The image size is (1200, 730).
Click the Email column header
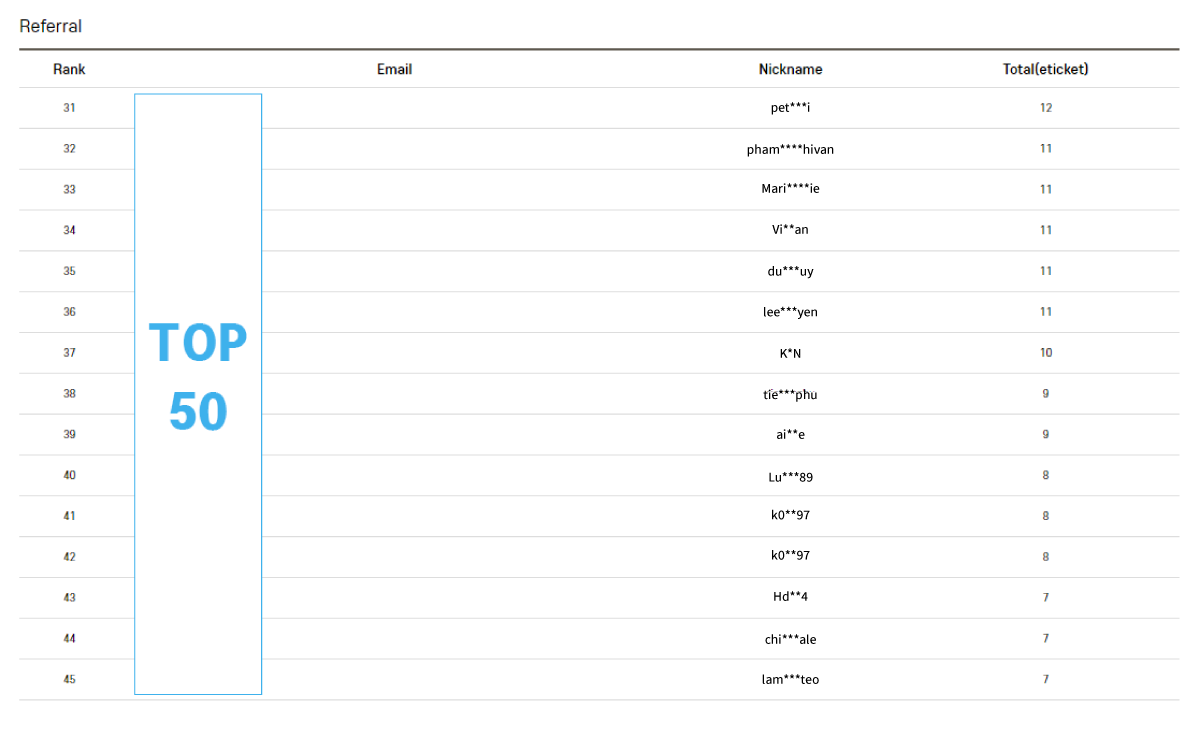394,69
